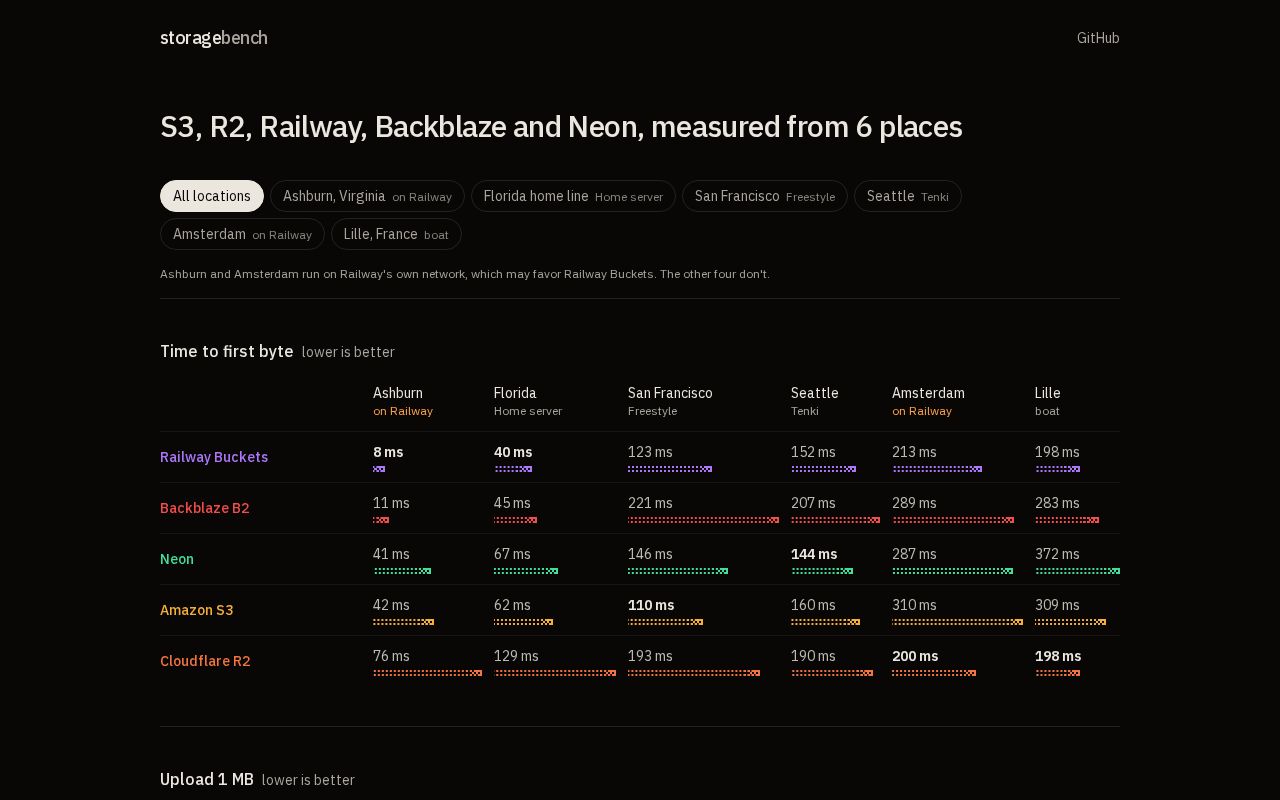Select Amazon S3 310 ms Amsterdam value

pyautogui.click(x=914, y=605)
